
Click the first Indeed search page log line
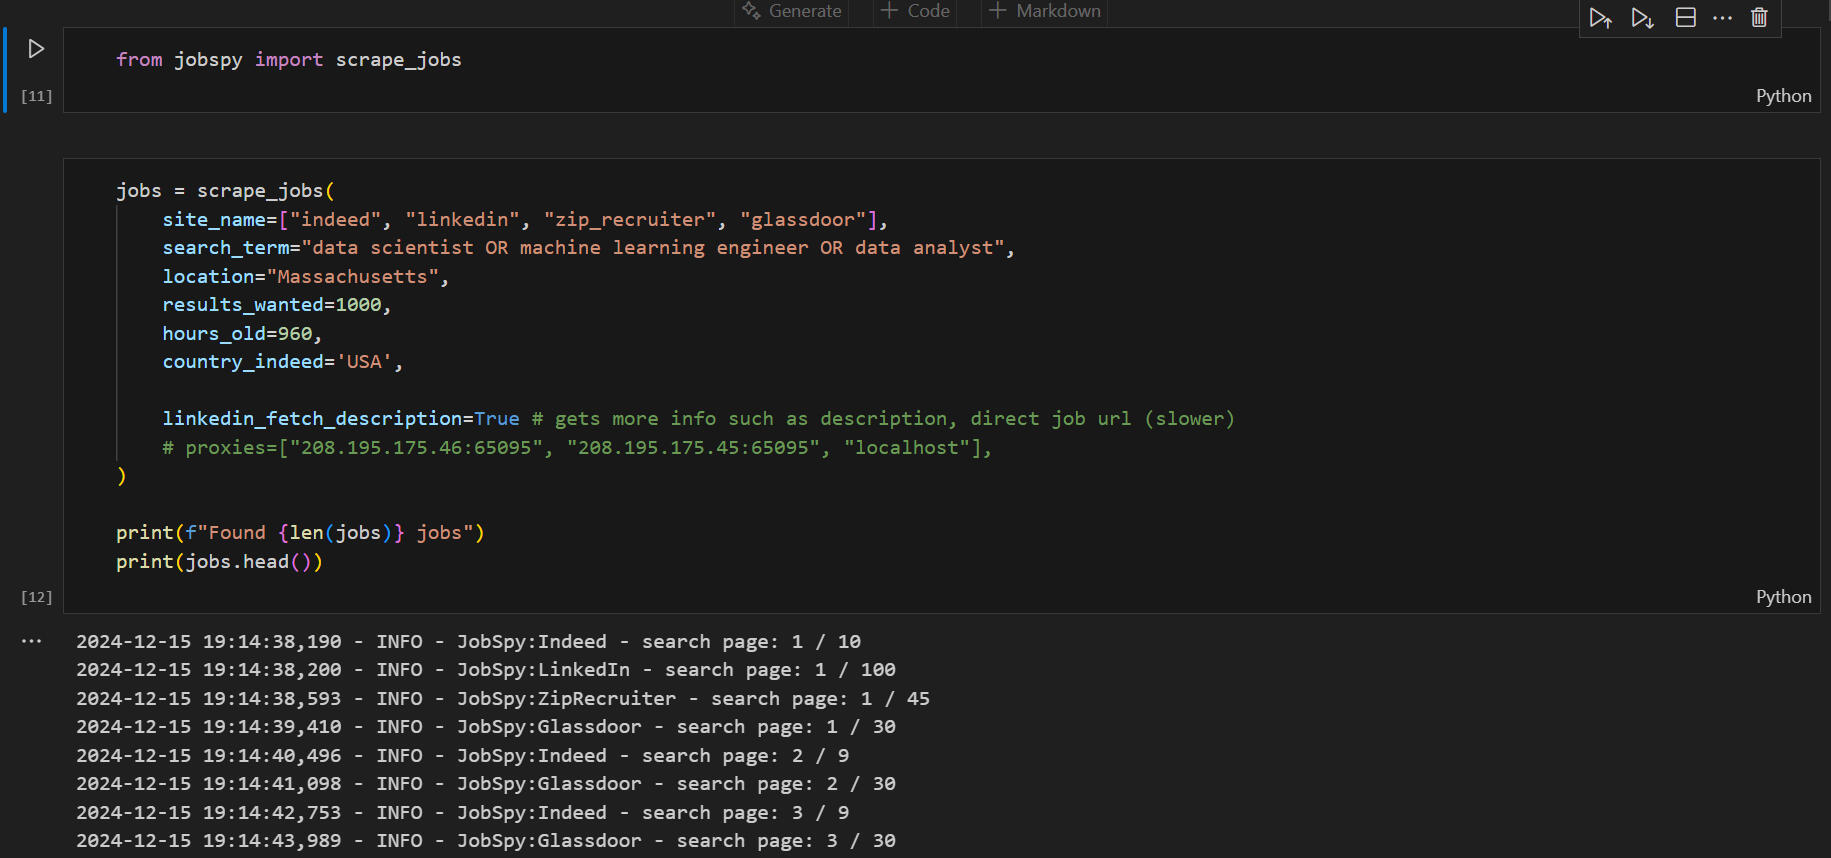[x=468, y=642]
